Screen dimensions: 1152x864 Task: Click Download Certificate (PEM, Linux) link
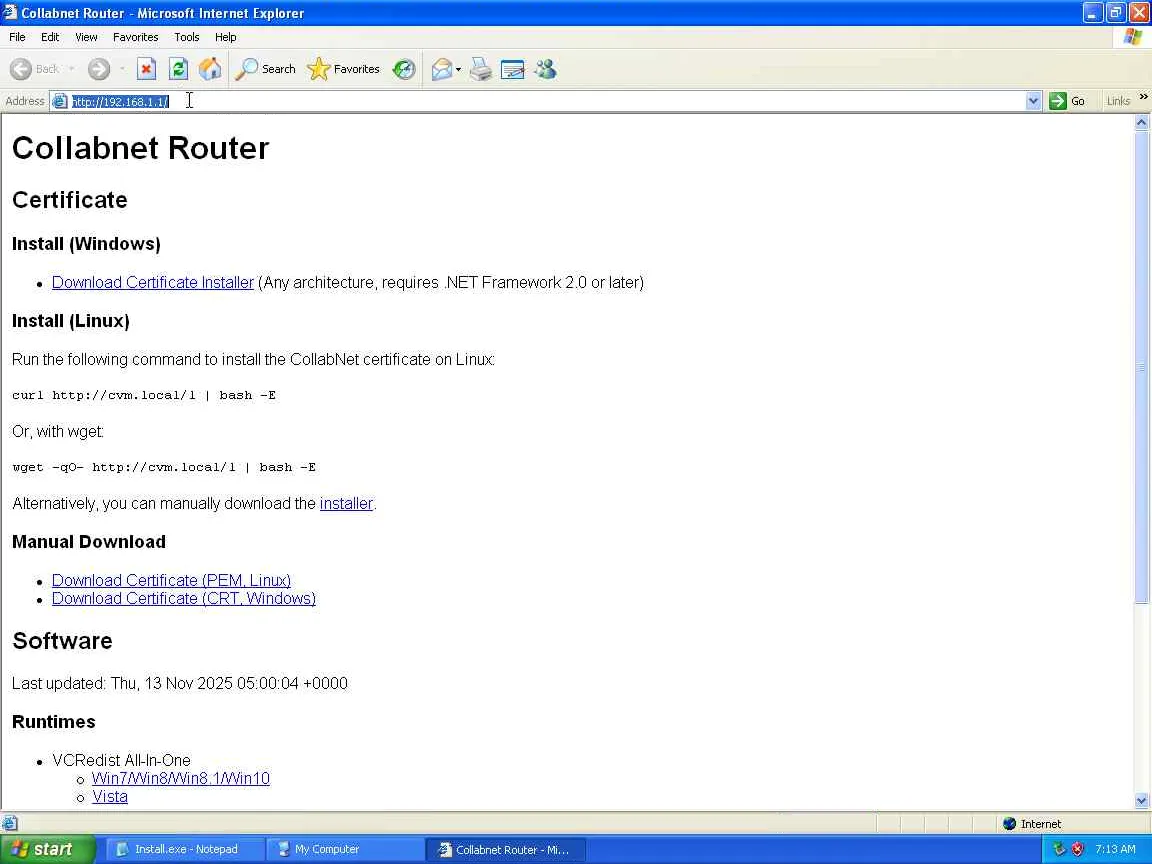click(171, 580)
